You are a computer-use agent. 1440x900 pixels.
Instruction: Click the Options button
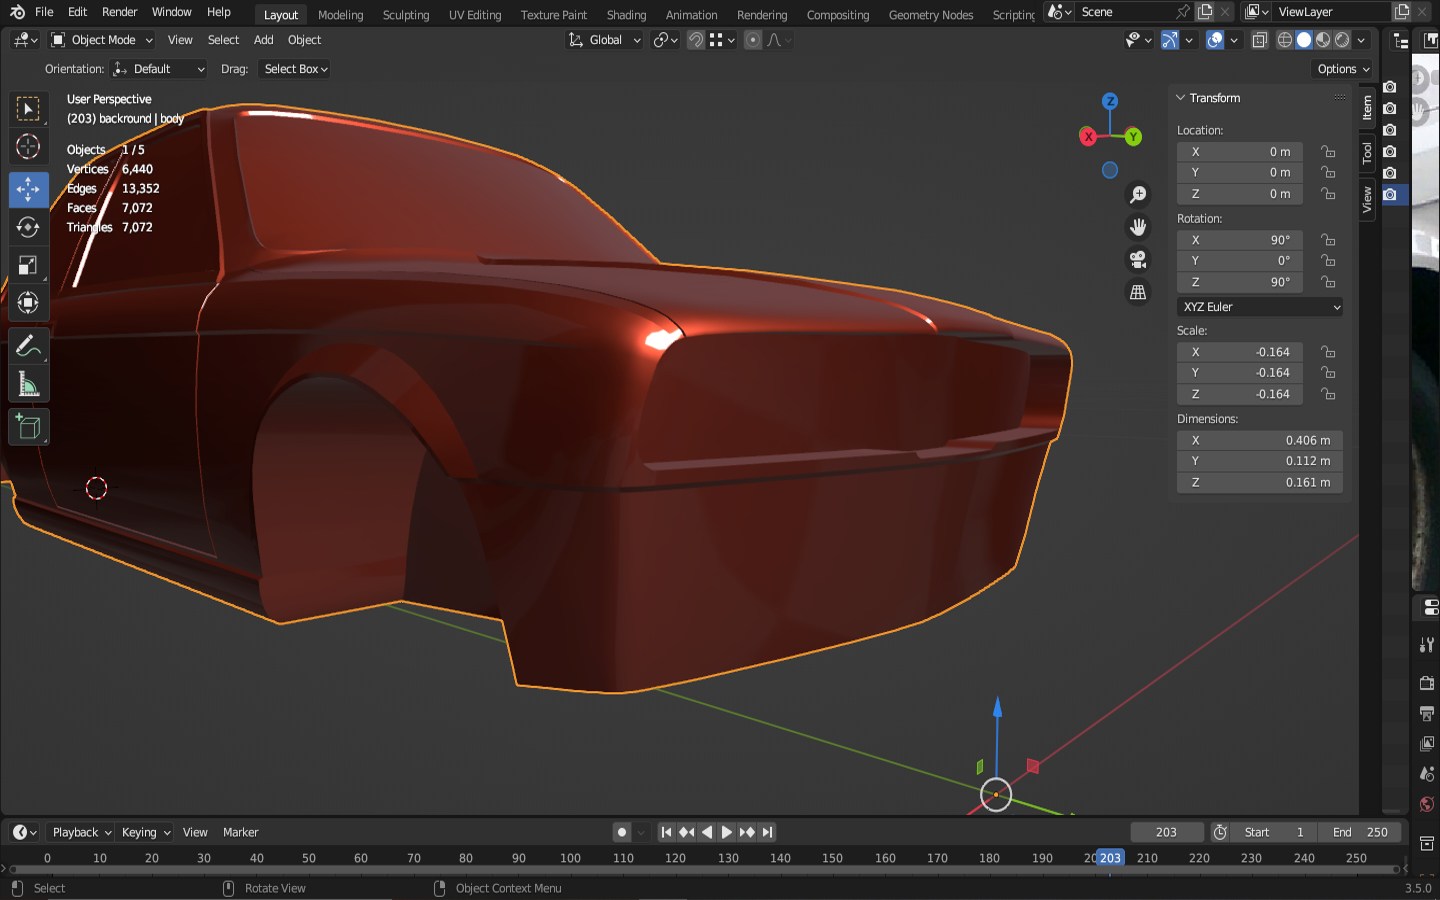click(1343, 69)
